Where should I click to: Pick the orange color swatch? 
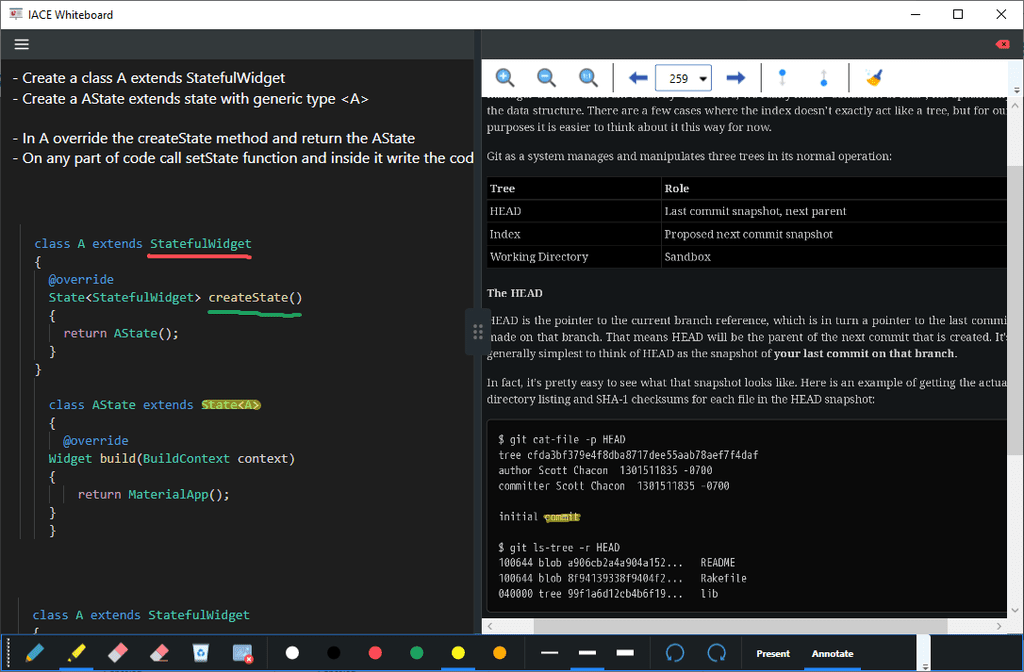click(x=500, y=653)
